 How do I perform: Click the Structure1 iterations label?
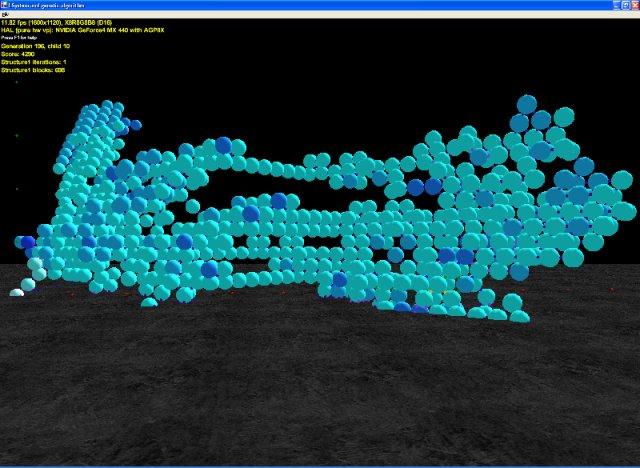click(x=34, y=62)
